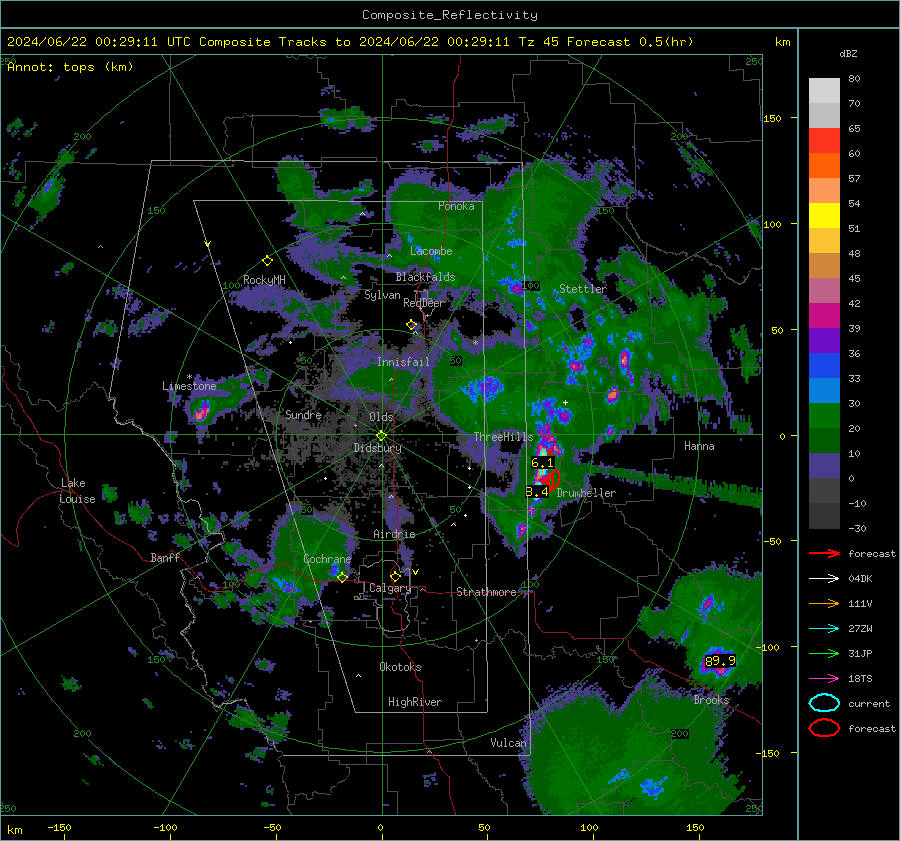The image size is (900, 841).
Task: Click the red forecast ellipse legend icon
Action: 824,728
